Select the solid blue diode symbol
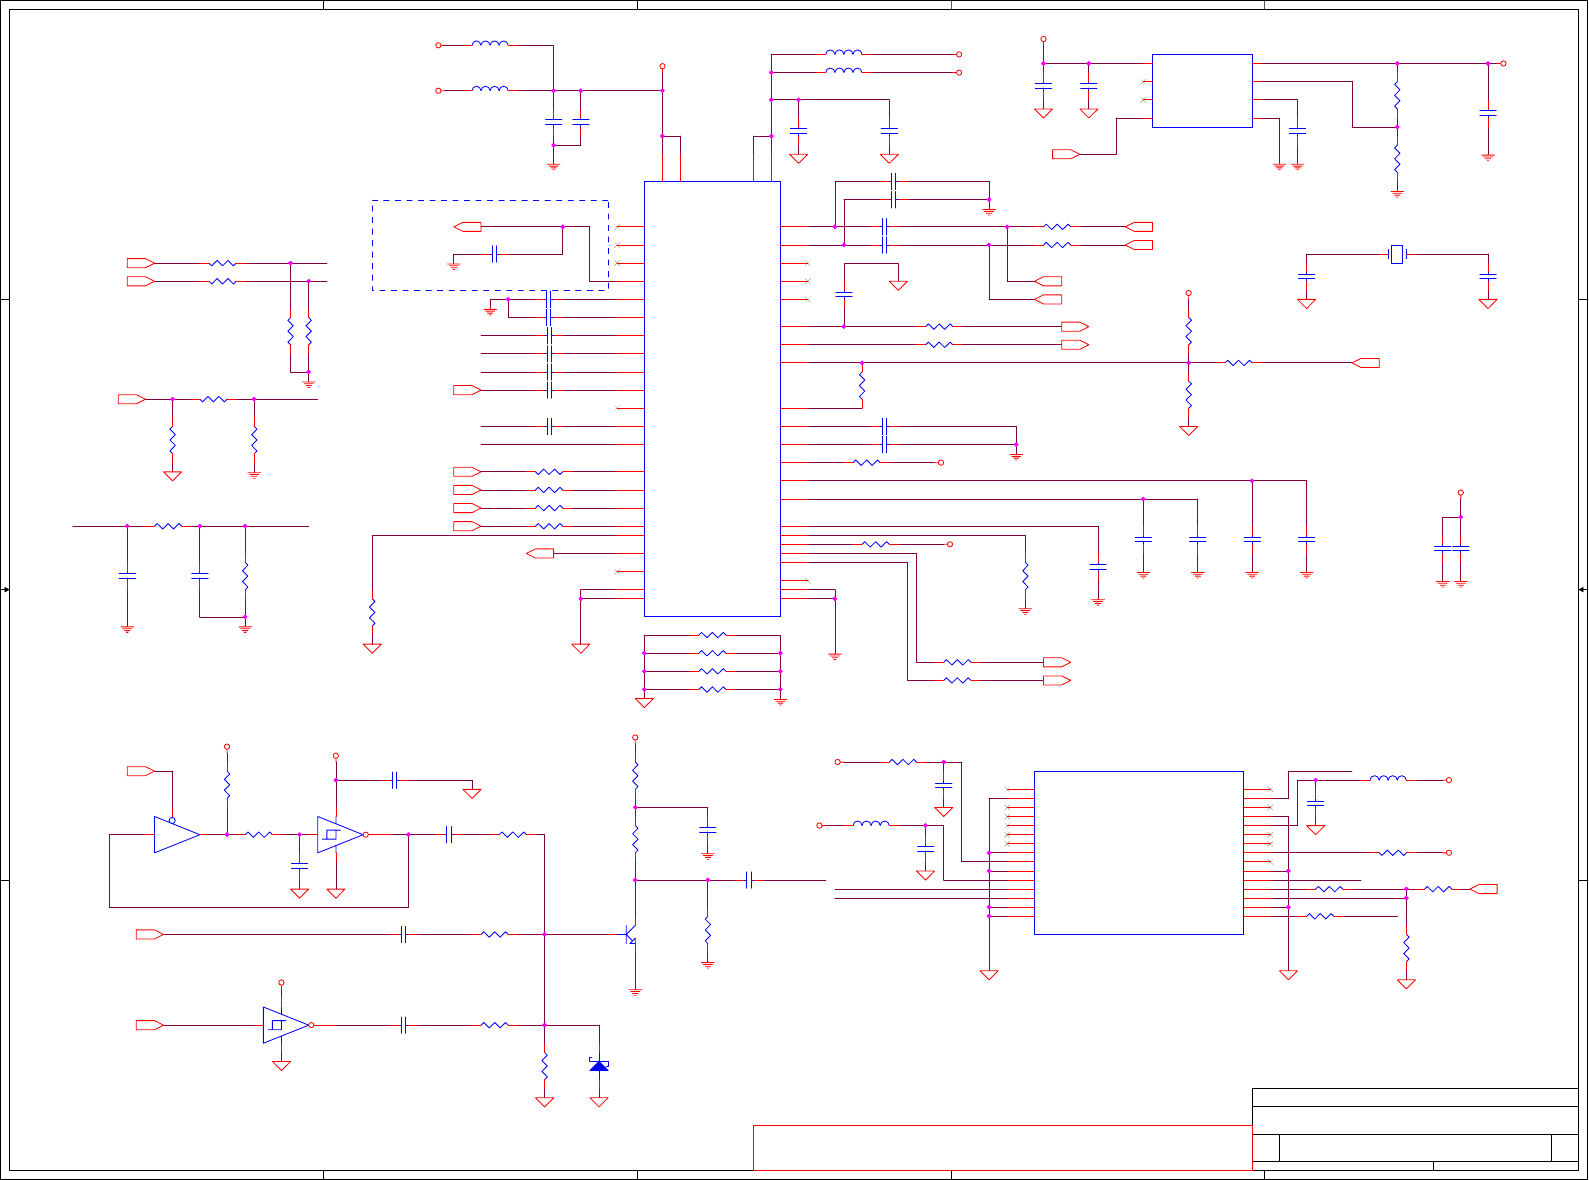The image size is (1589, 1180). coord(599,1065)
